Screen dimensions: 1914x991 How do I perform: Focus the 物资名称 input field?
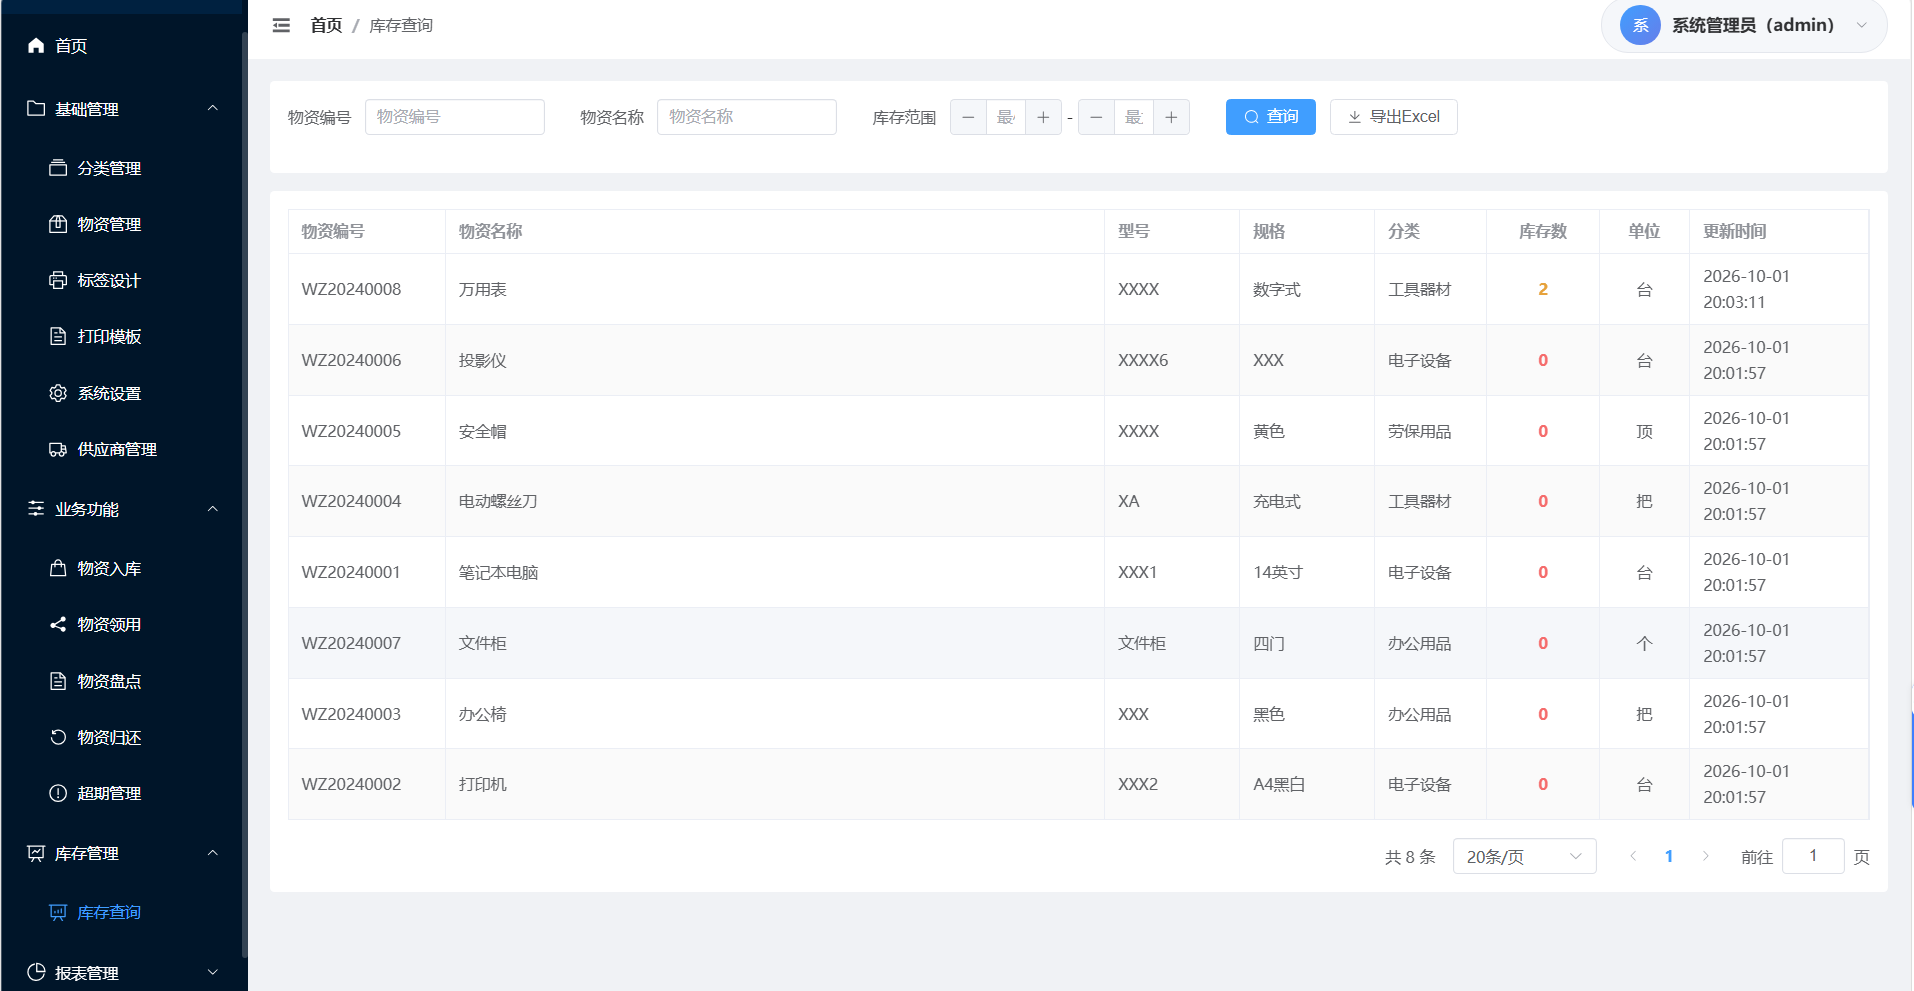[x=746, y=117]
